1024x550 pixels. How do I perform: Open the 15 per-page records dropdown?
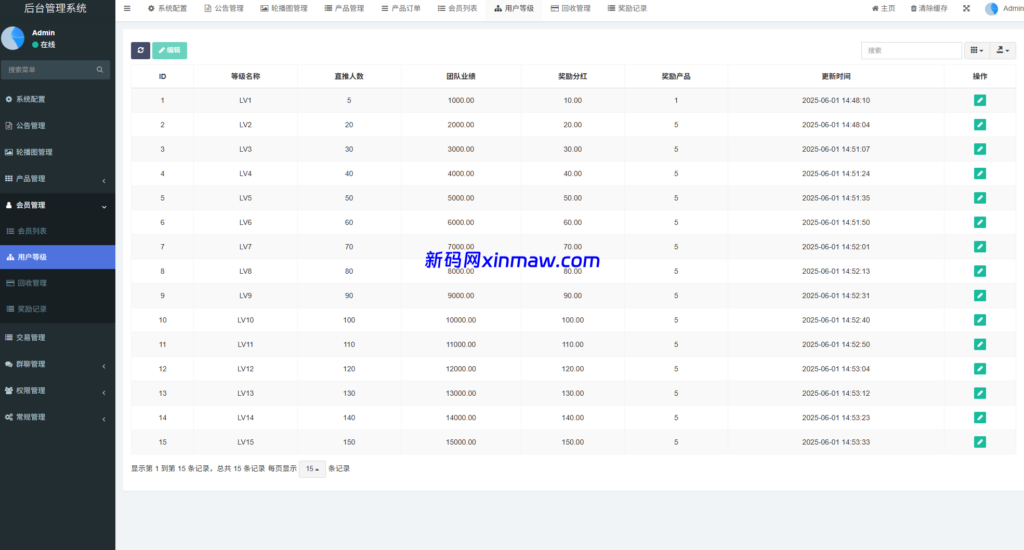click(312, 469)
